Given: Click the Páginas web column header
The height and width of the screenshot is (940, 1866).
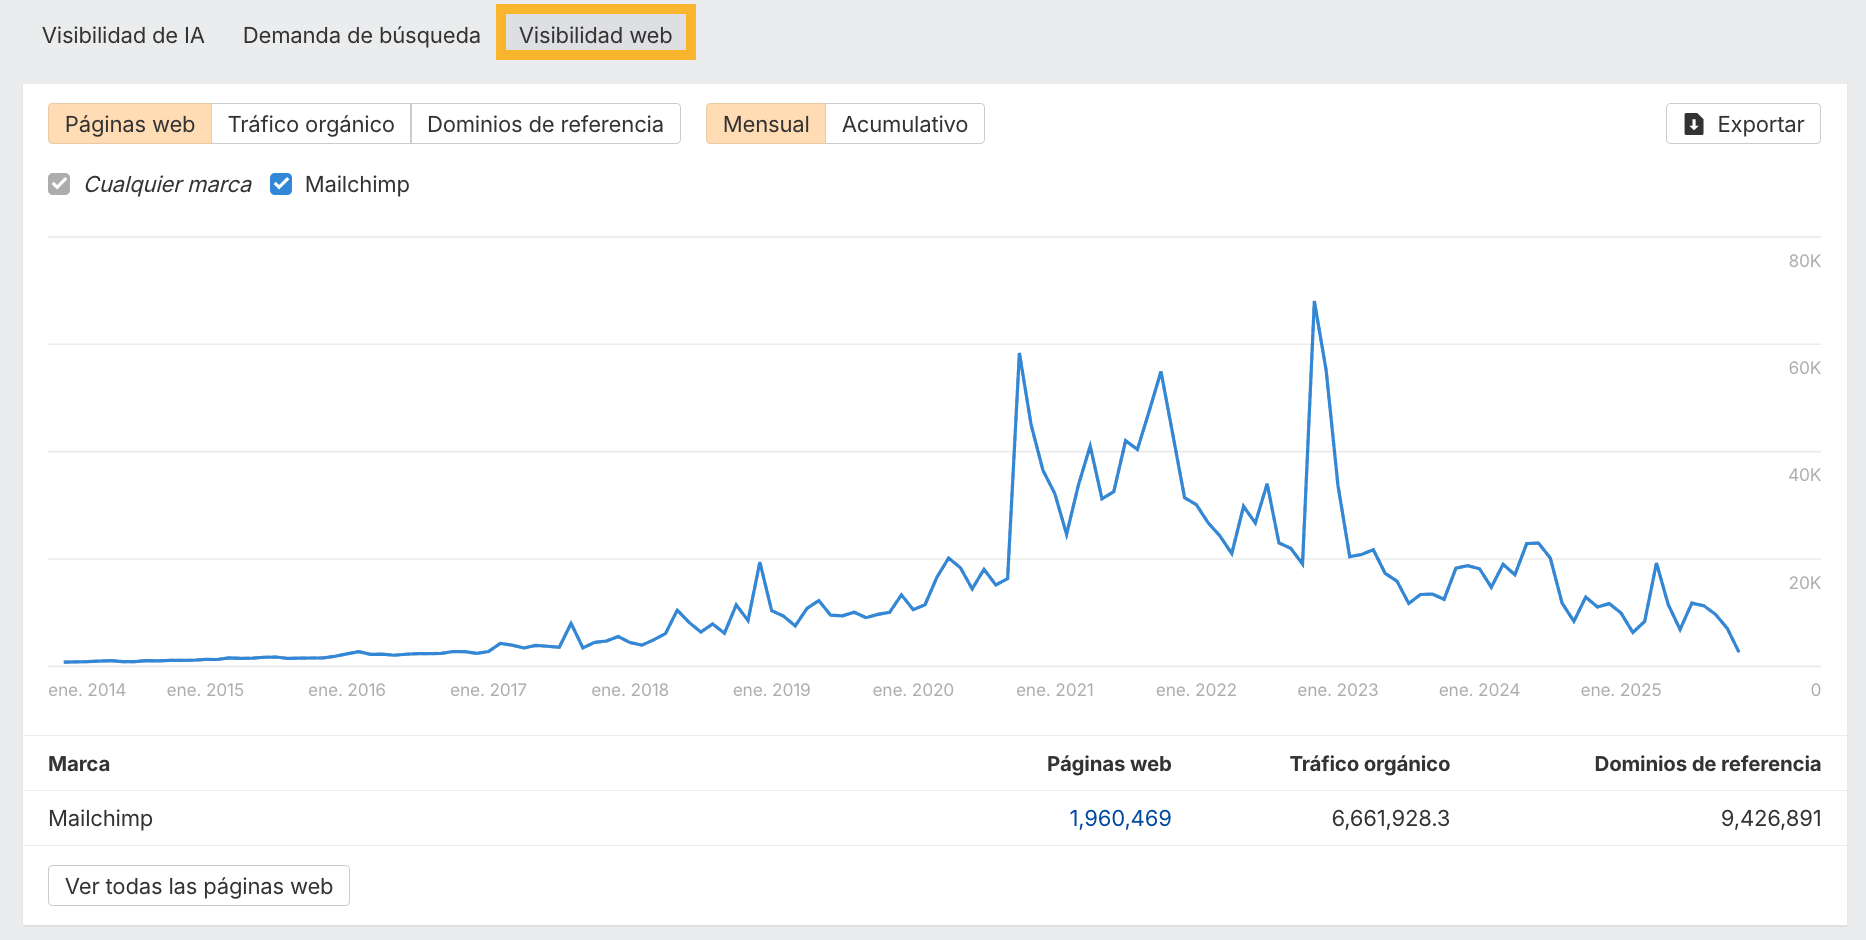Looking at the screenshot, I should pyautogui.click(x=1108, y=764).
